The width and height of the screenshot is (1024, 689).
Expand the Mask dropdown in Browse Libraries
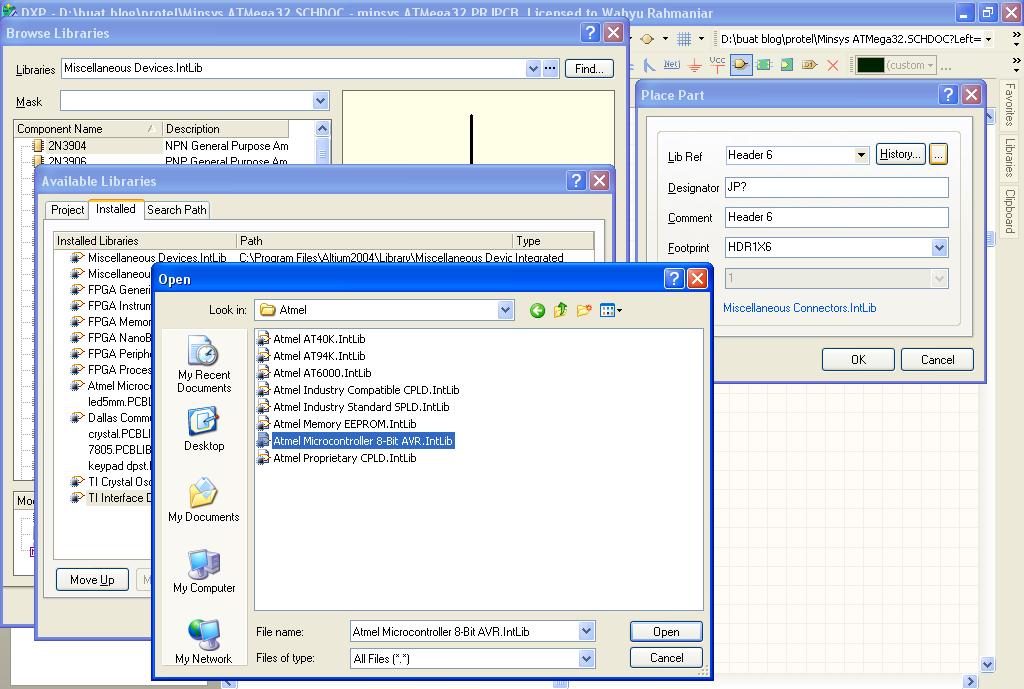point(320,101)
